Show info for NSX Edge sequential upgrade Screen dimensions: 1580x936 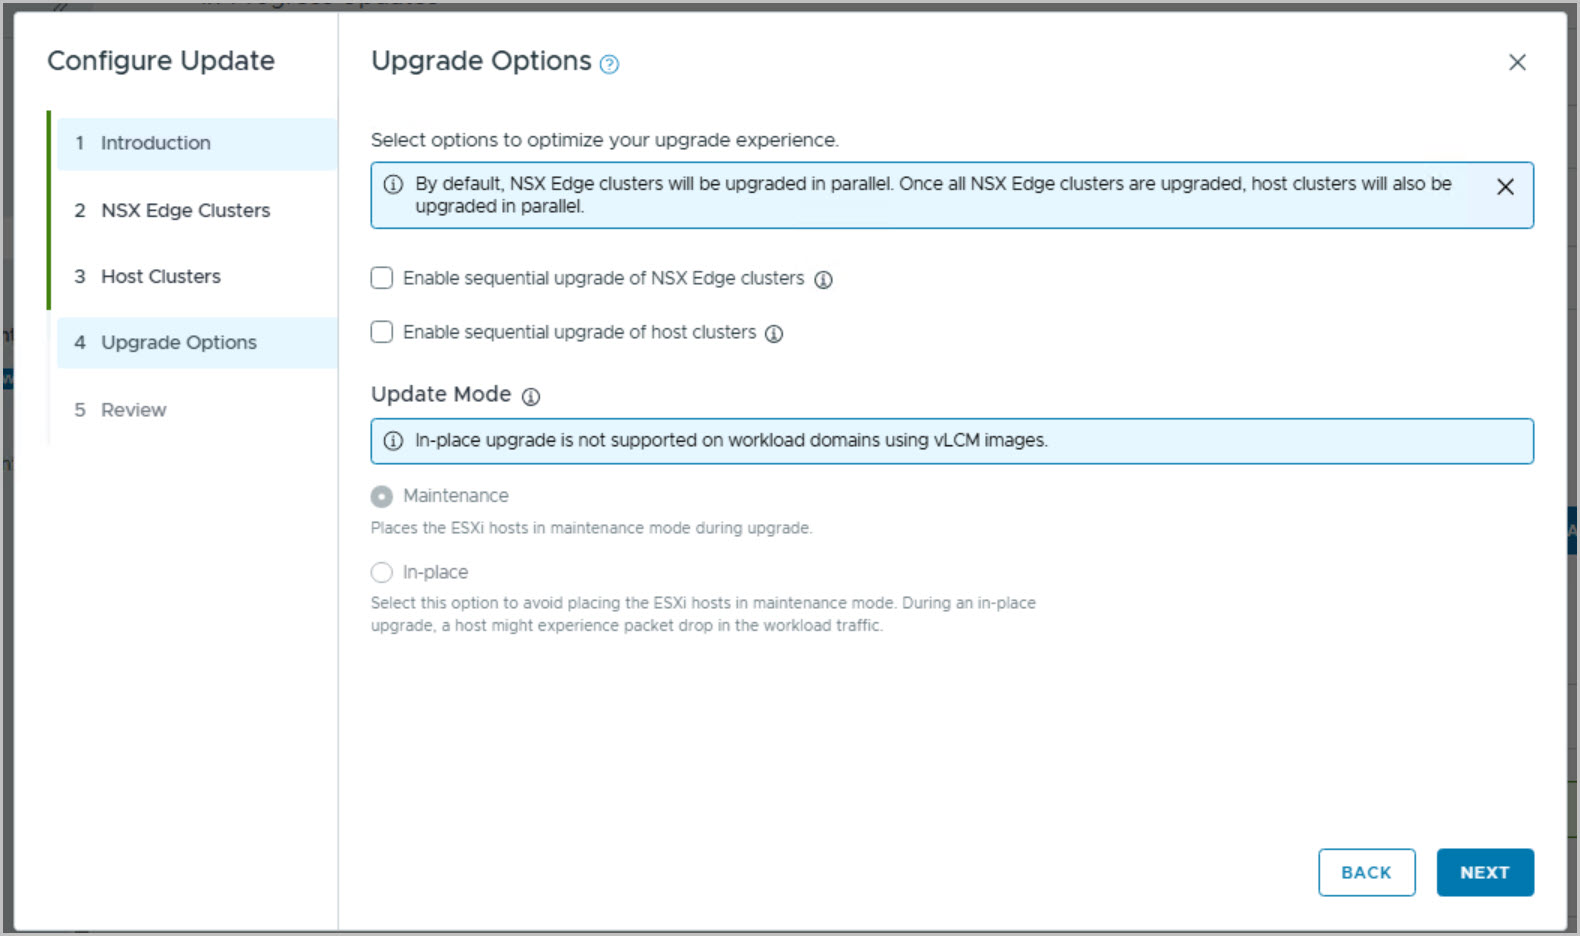[x=823, y=280]
